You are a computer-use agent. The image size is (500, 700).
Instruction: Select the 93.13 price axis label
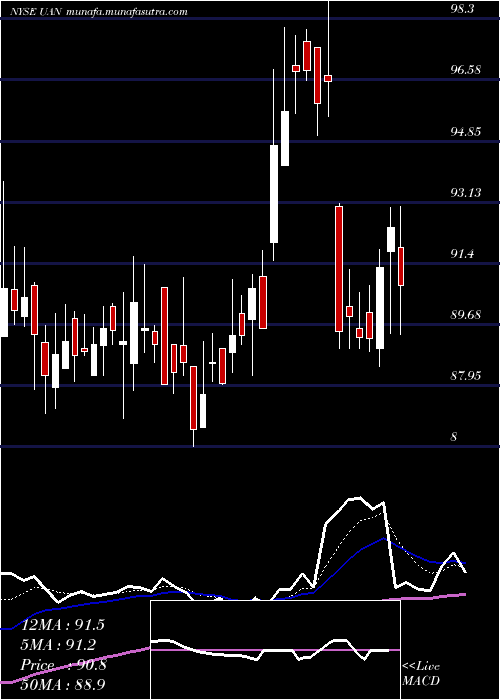[466, 192]
